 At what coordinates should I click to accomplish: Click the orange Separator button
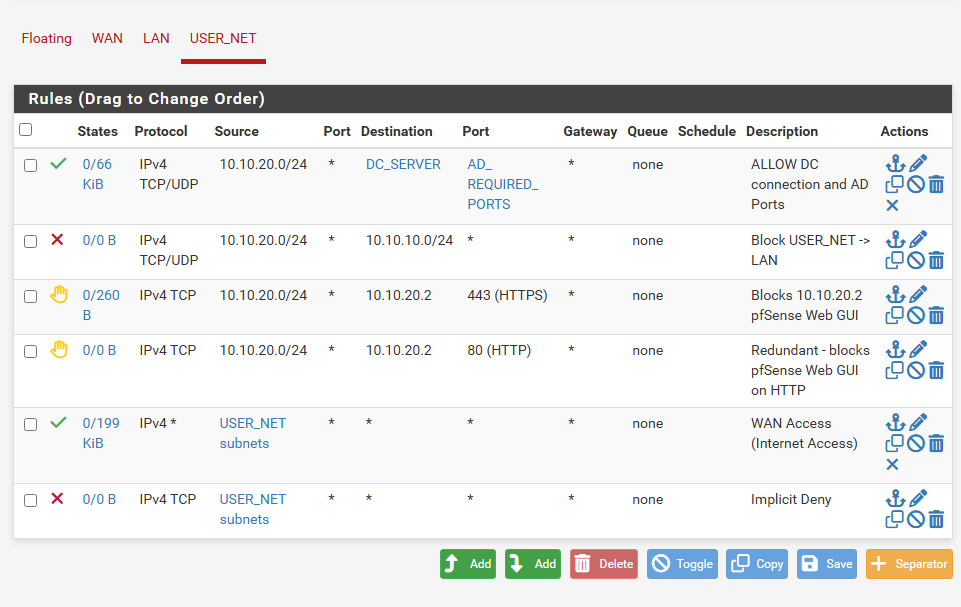click(909, 564)
